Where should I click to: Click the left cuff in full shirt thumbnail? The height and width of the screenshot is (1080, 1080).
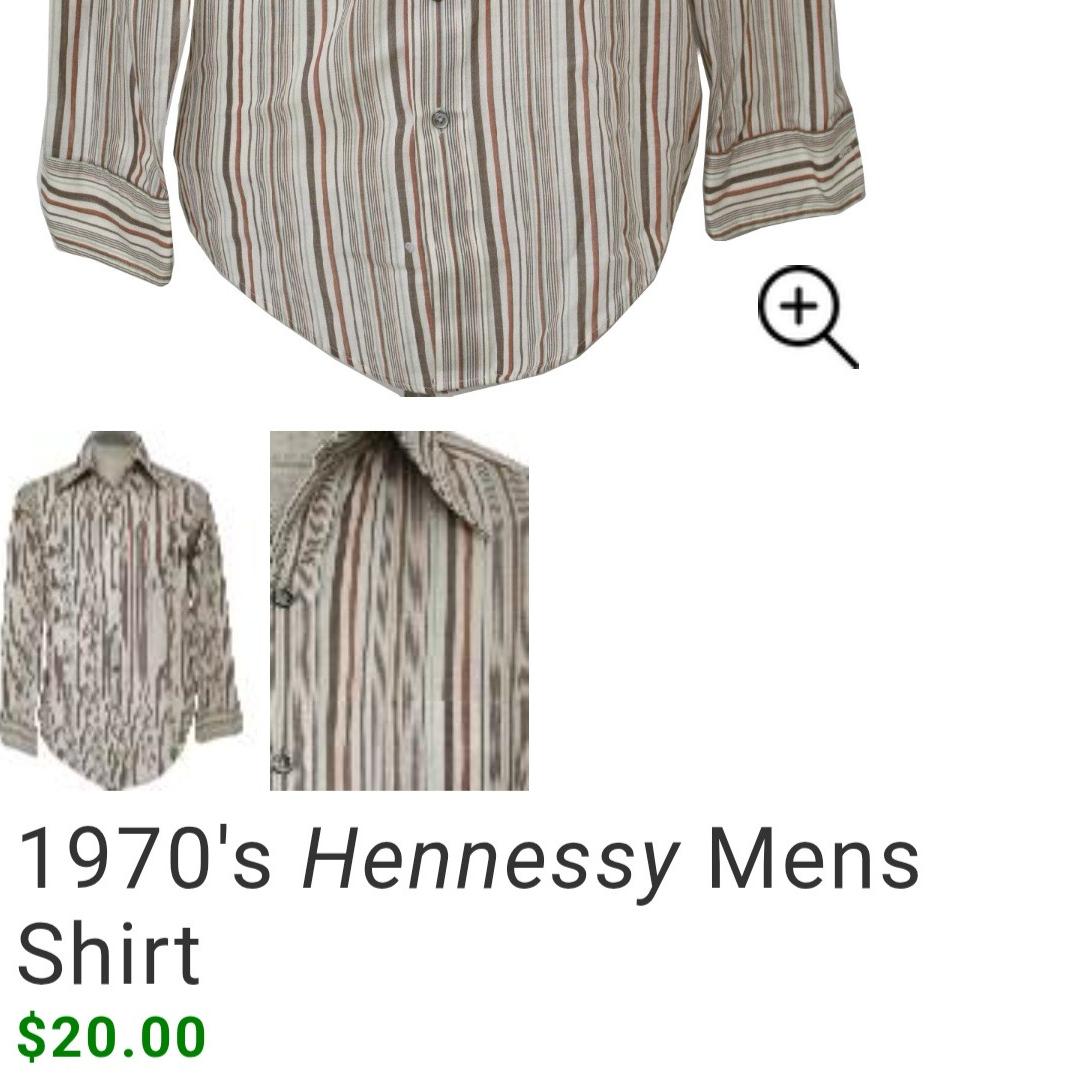17,734
